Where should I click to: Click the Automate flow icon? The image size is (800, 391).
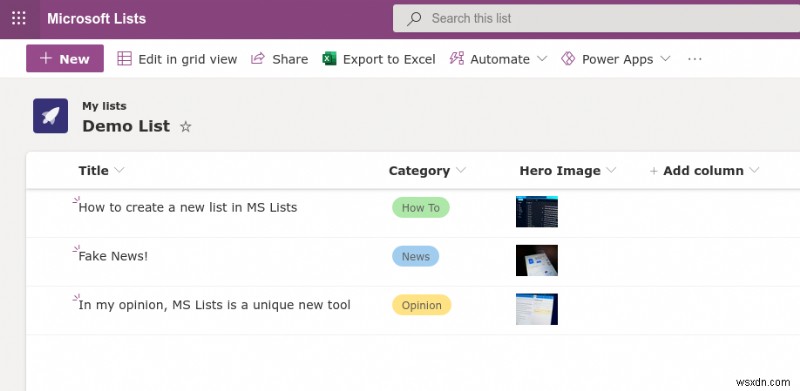[x=456, y=59]
